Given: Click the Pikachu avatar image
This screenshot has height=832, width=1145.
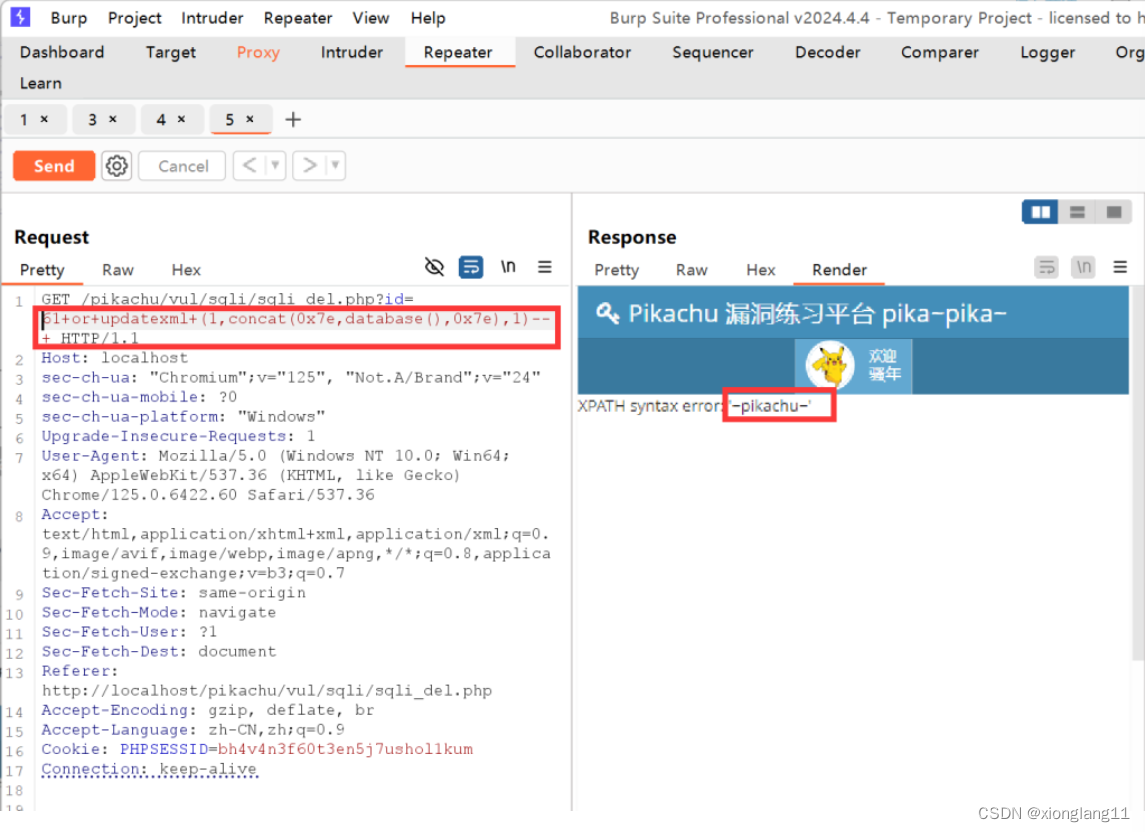Looking at the screenshot, I should 830,365.
